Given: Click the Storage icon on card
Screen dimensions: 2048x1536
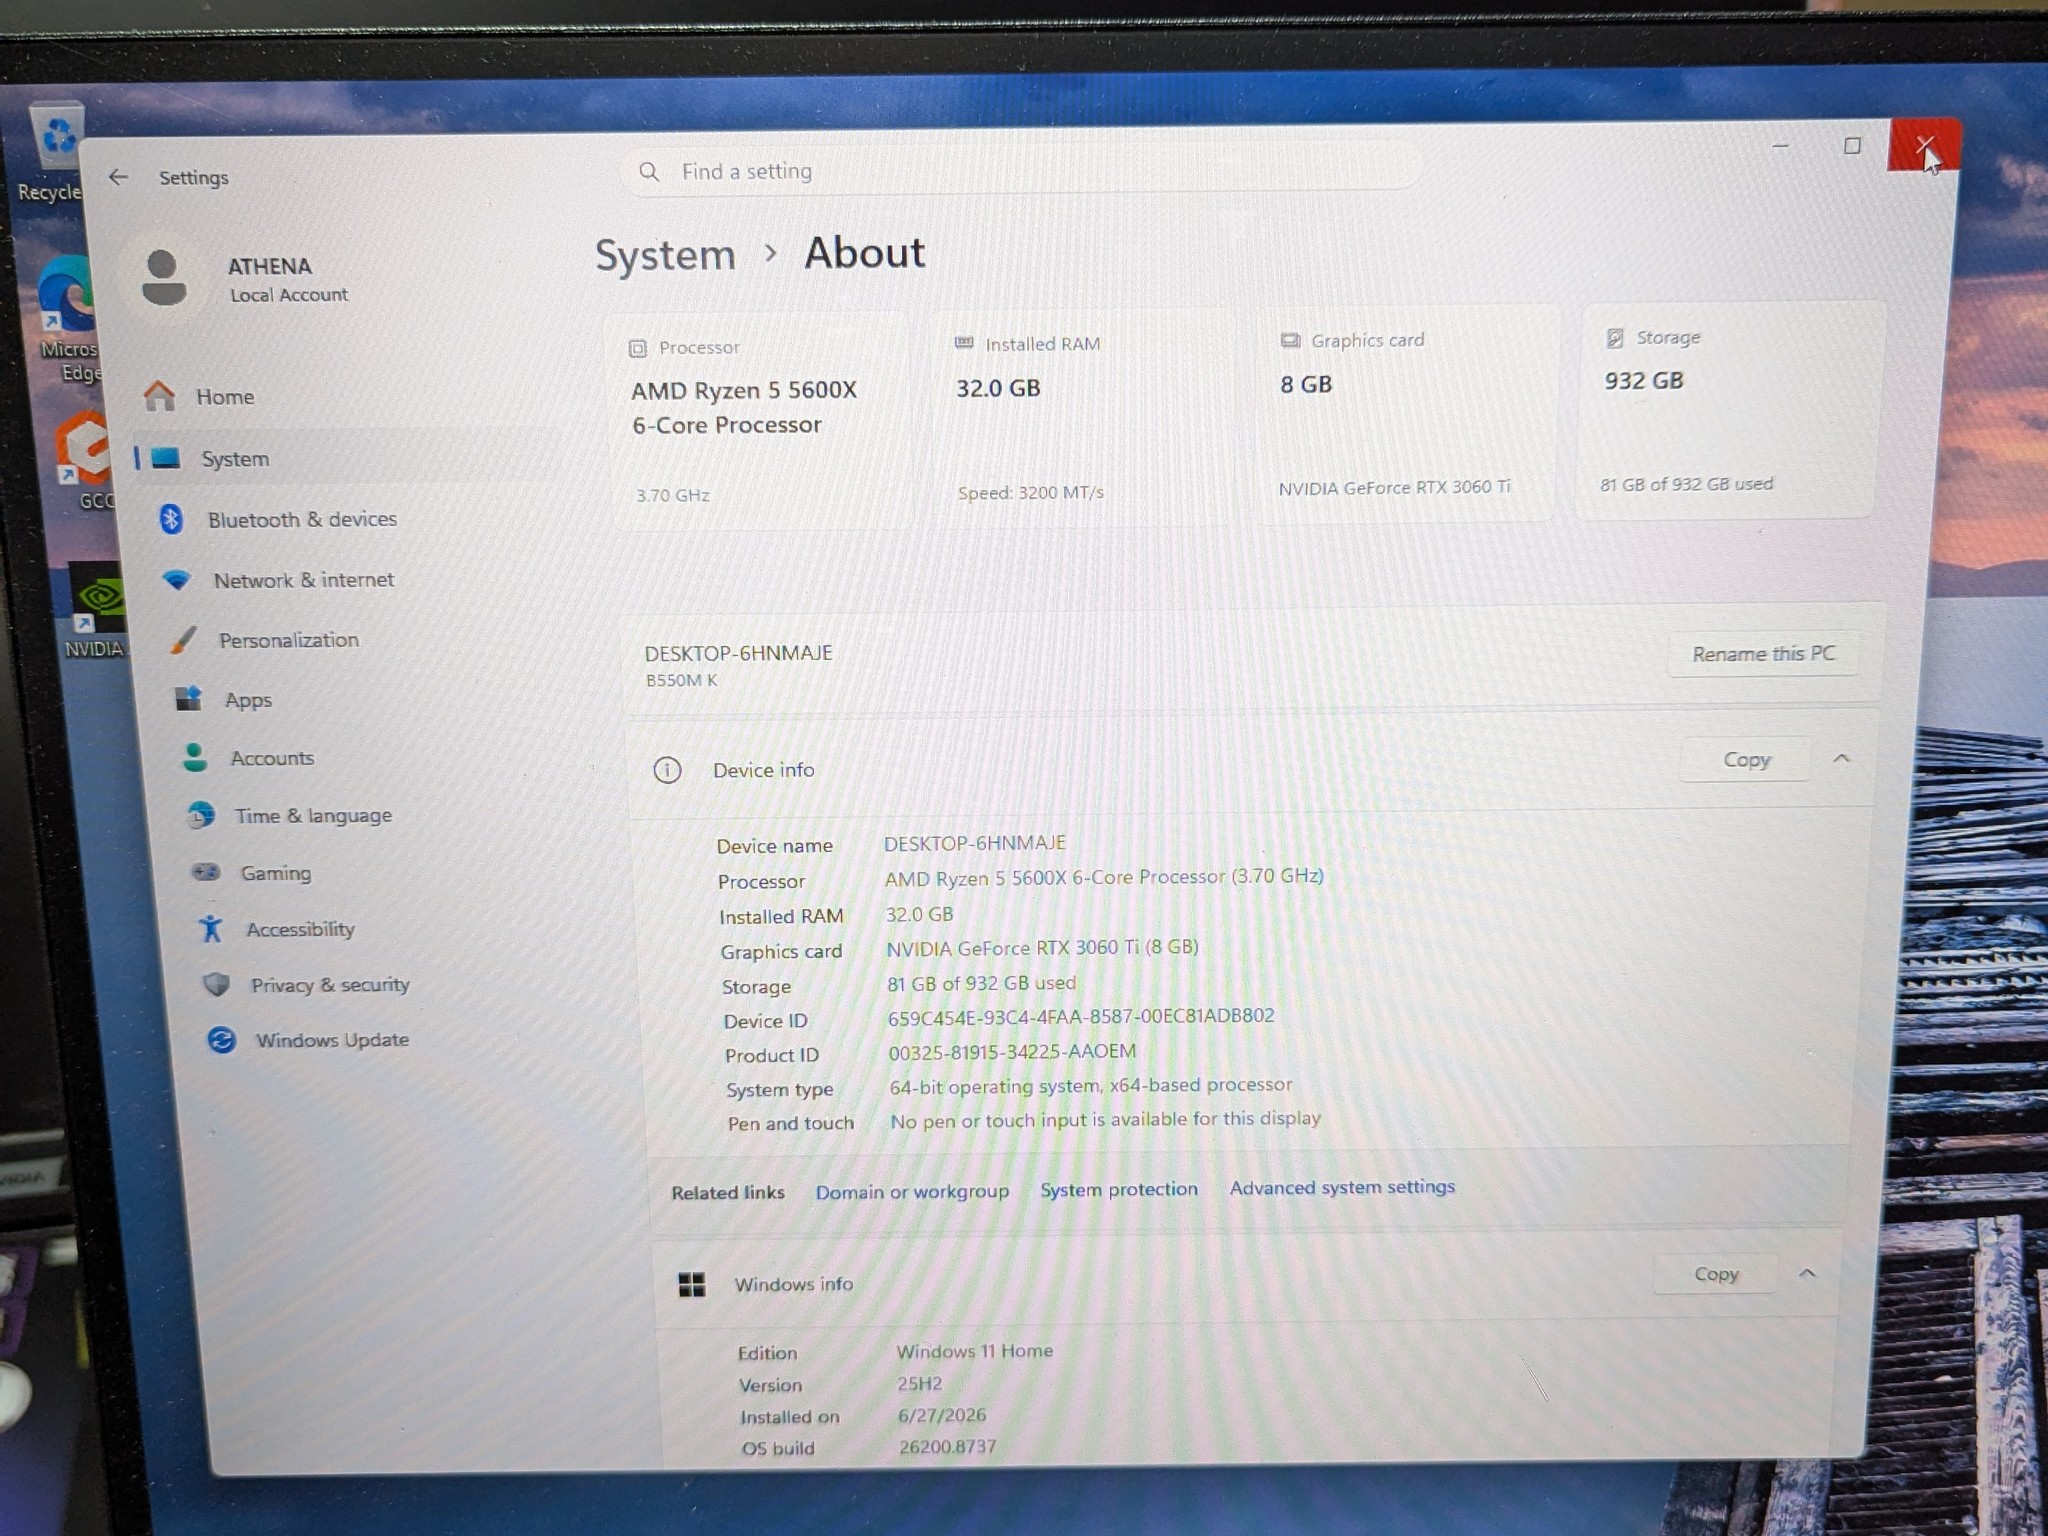Looking at the screenshot, I should pos(1614,338).
